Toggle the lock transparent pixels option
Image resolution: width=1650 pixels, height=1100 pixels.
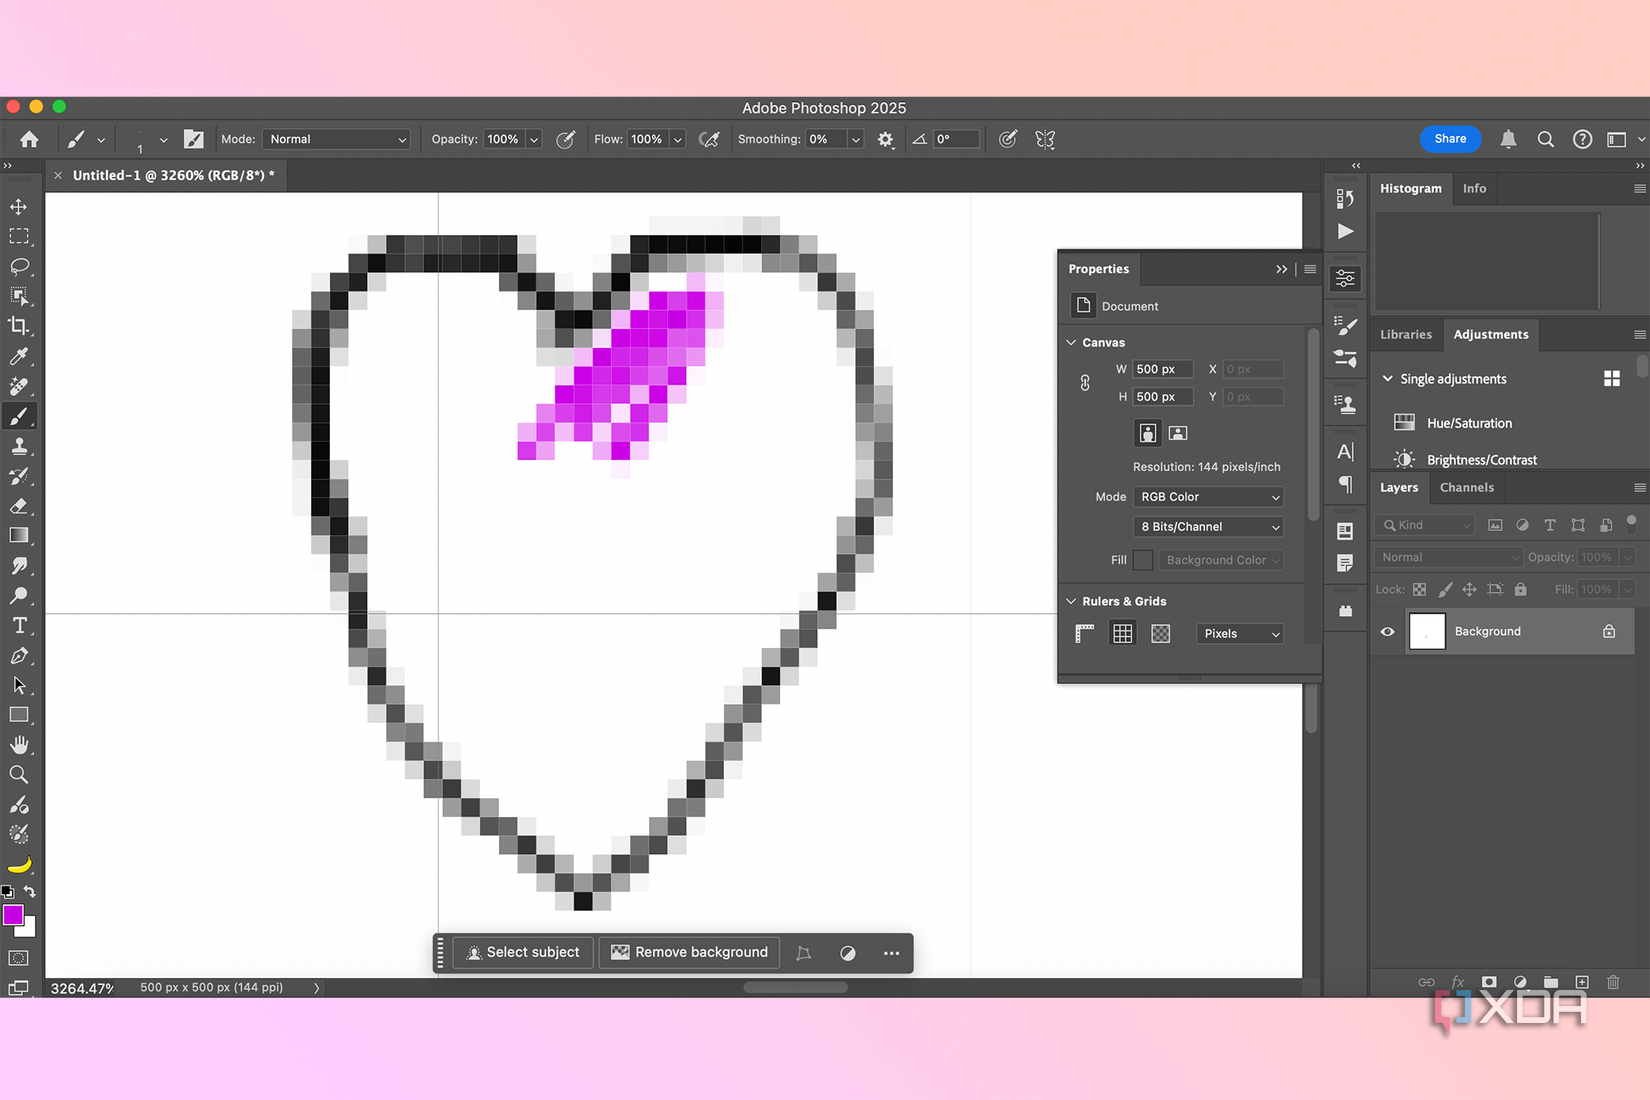[x=1418, y=589]
